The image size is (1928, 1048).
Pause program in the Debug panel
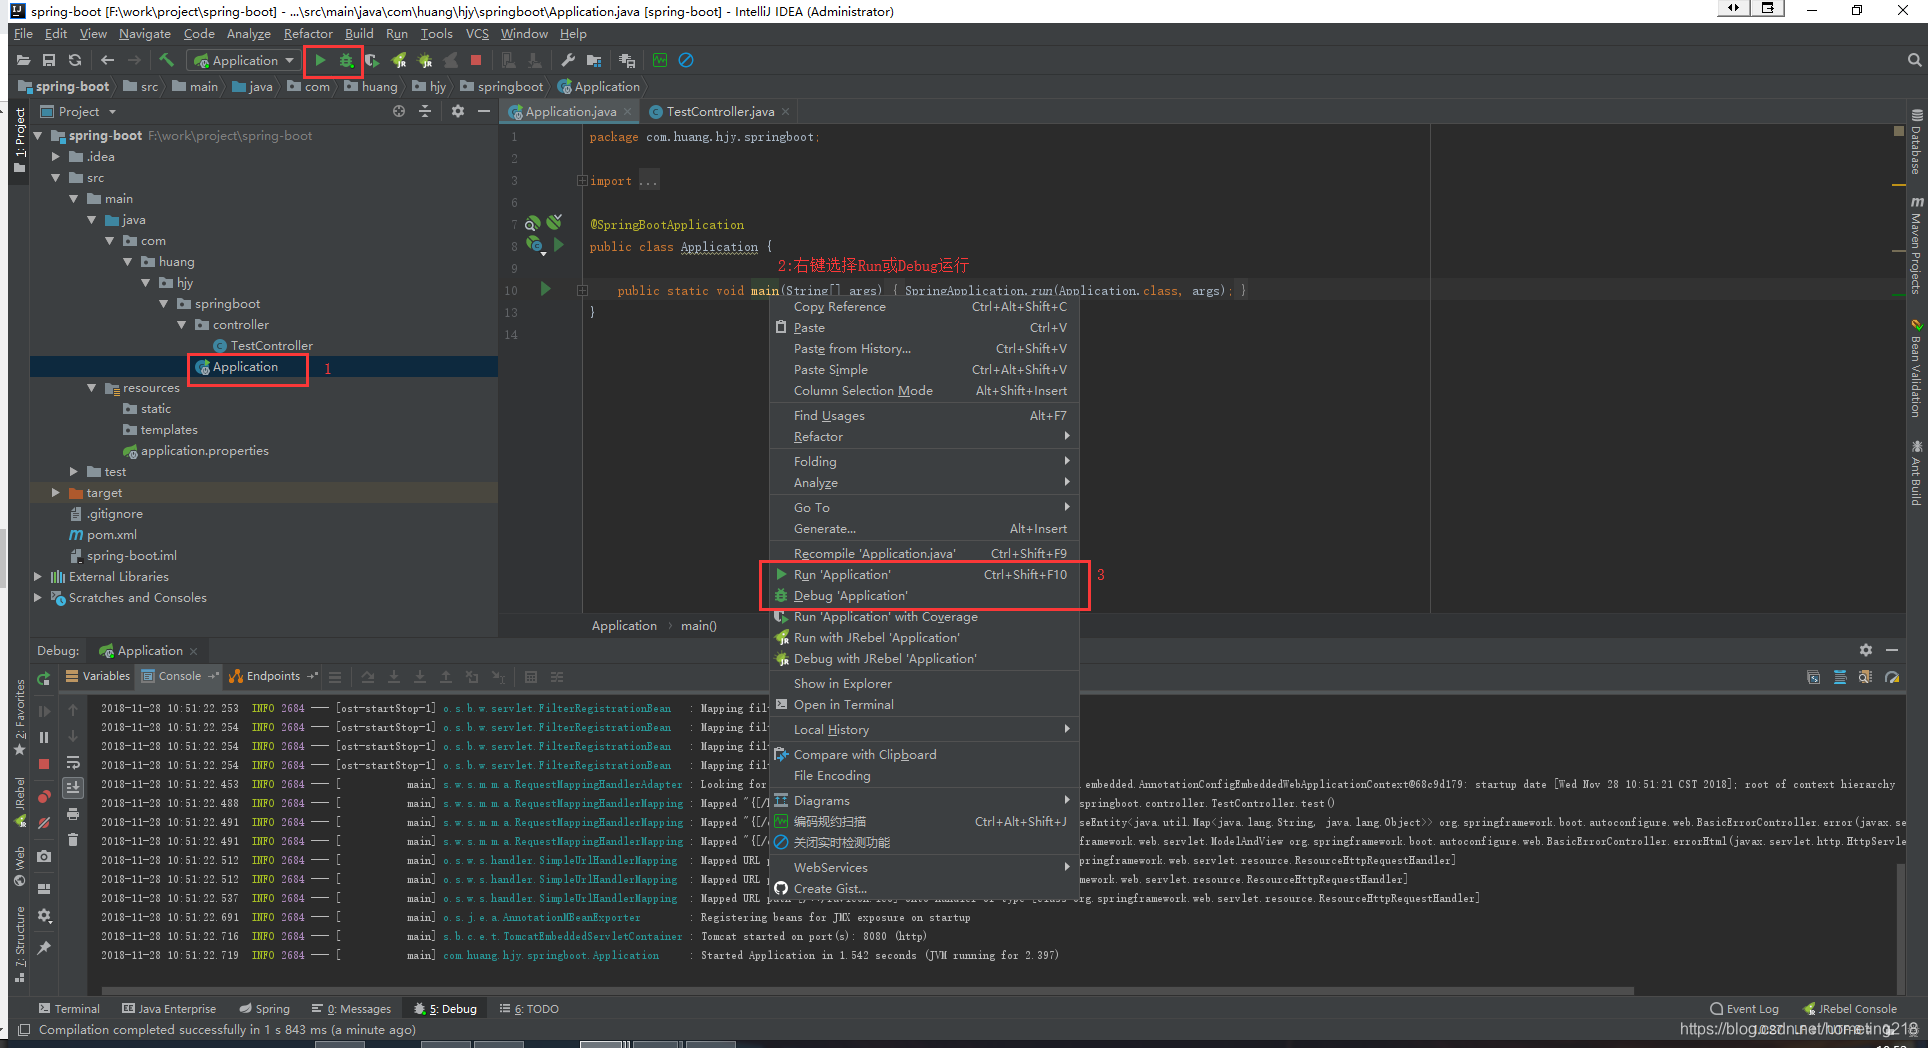click(x=44, y=737)
